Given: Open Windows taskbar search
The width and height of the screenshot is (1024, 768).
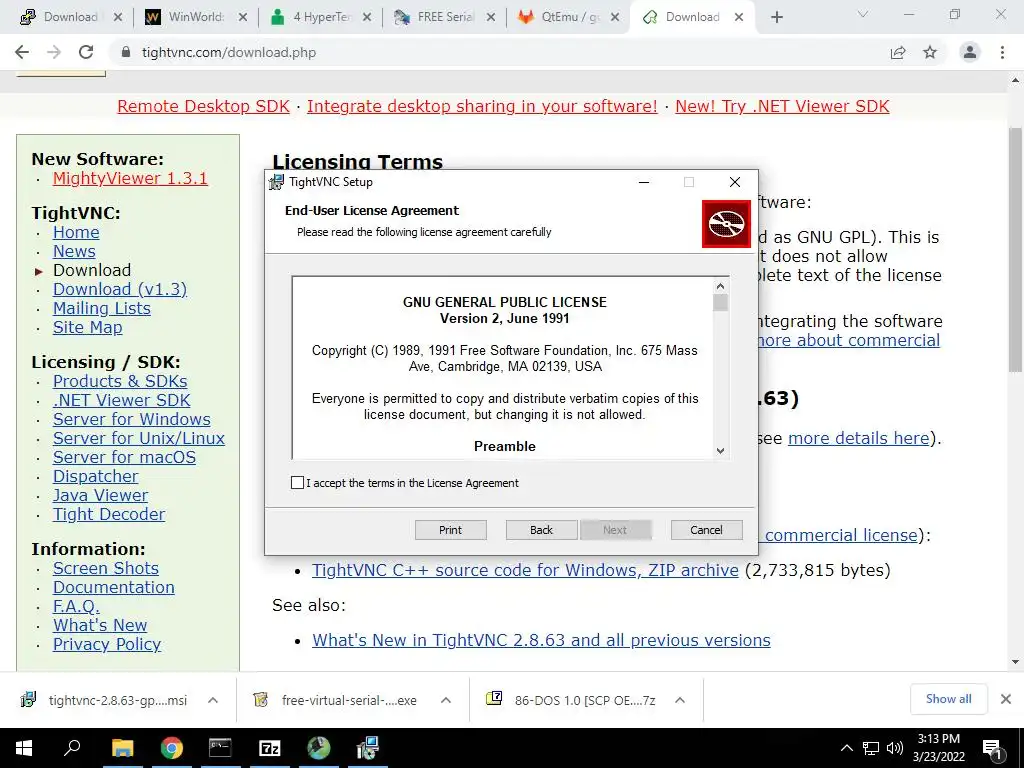Looking at the screenshot, I should 72,748.
